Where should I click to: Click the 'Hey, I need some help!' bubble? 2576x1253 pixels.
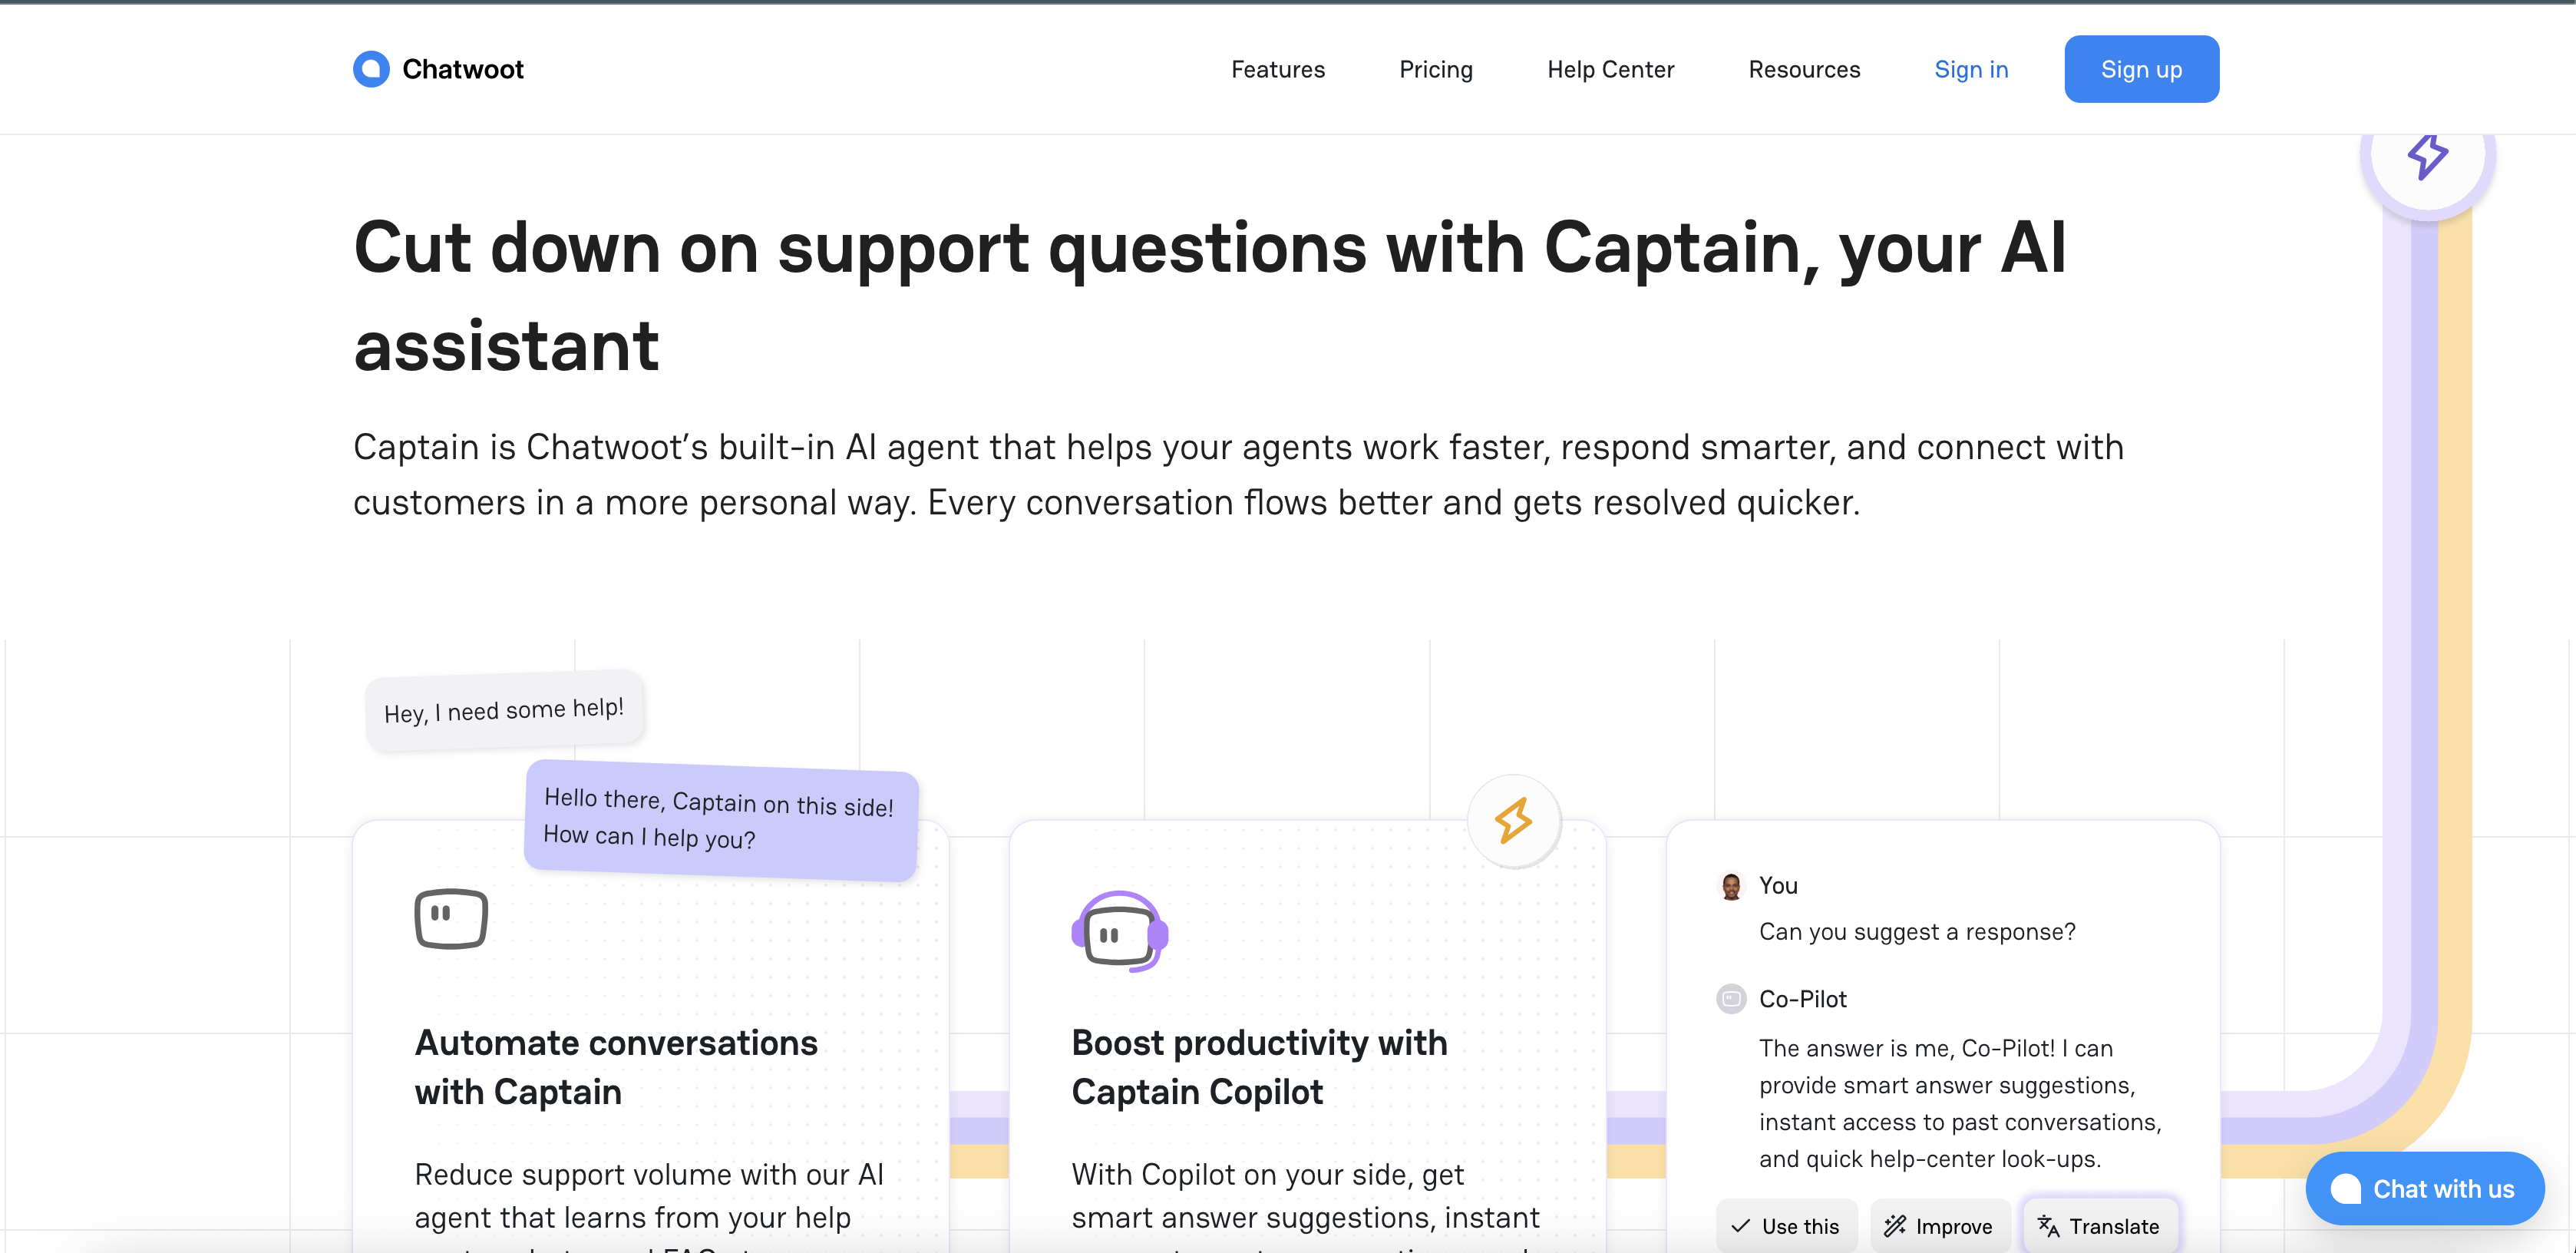[505, 710]
